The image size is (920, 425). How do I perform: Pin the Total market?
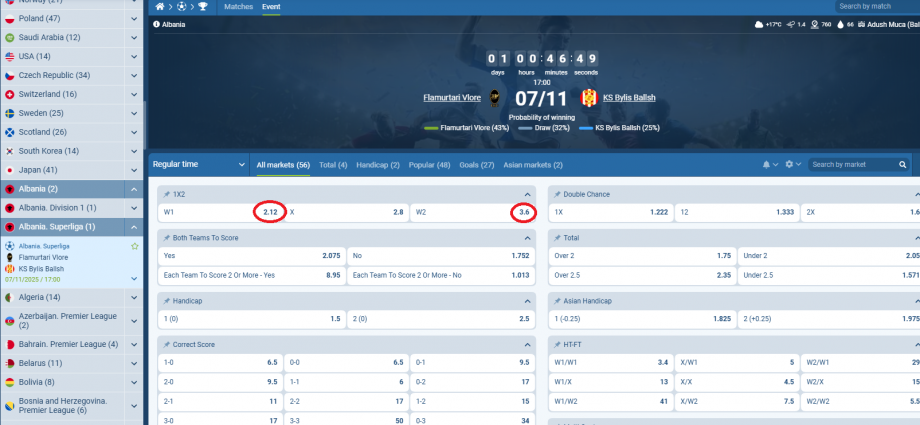[x=557, y=238]
